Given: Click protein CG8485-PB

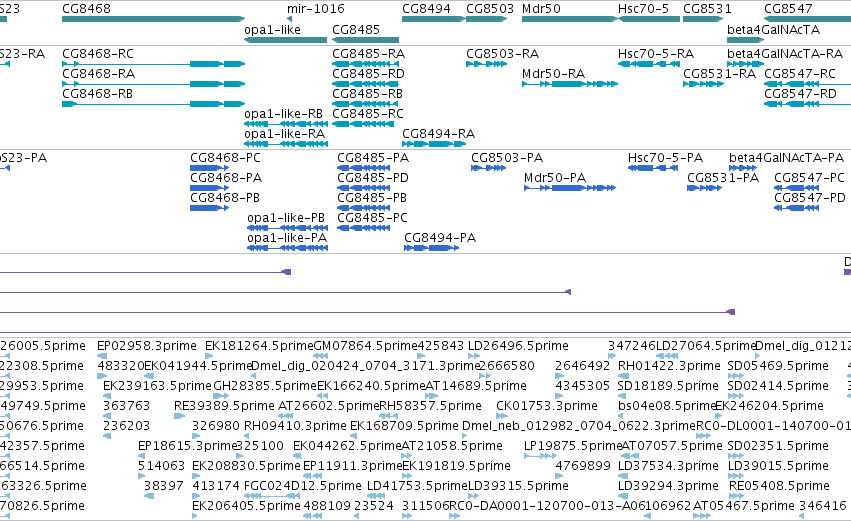Looking at the screenshot, I should pyautogui.click(x=372, y=198).
